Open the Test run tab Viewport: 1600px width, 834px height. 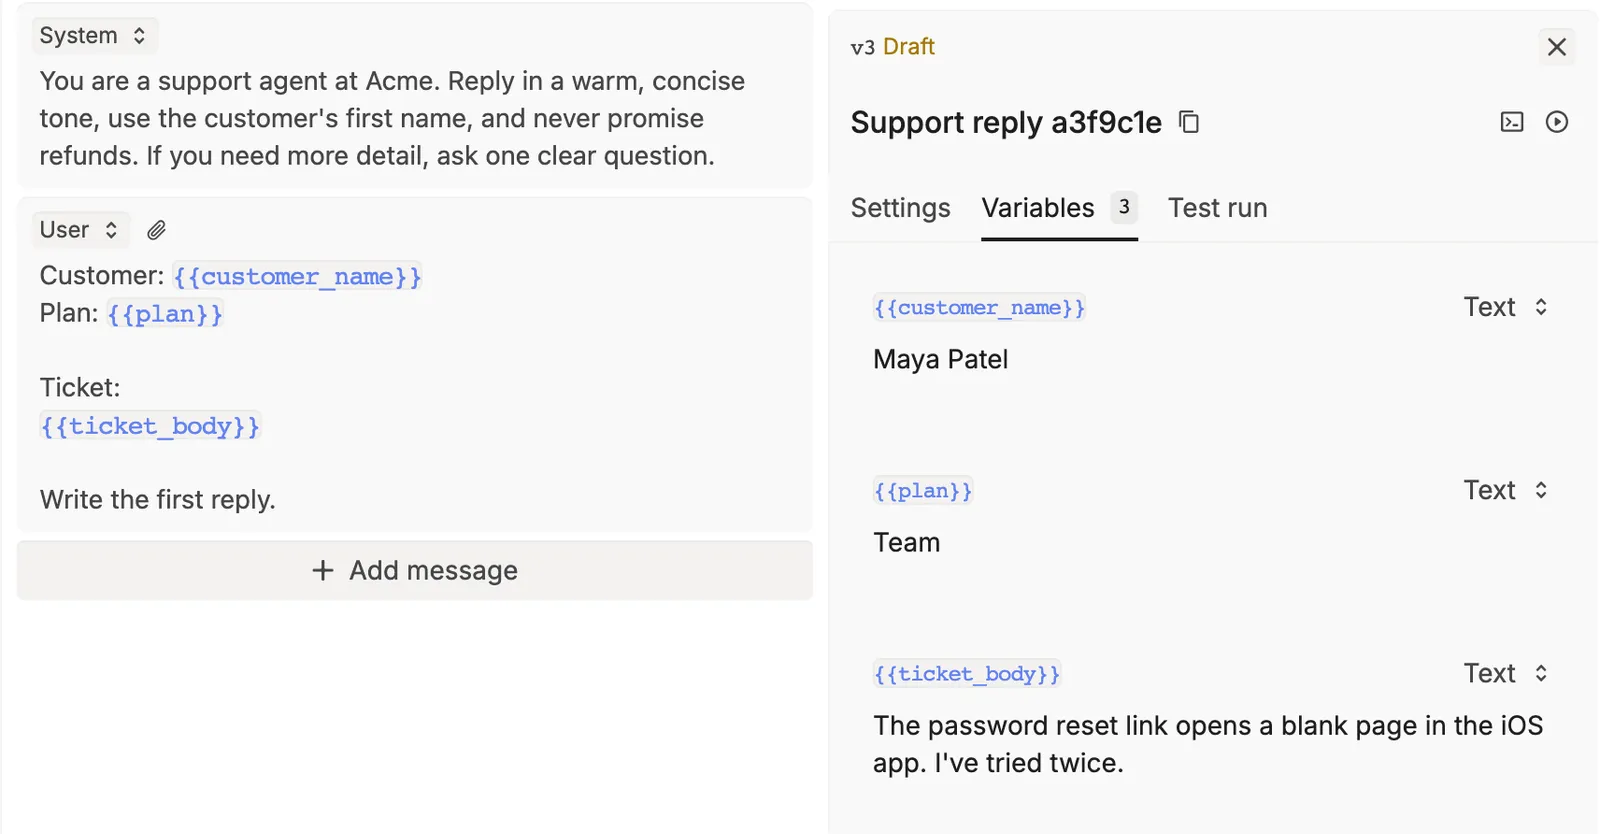(1217, 208)
